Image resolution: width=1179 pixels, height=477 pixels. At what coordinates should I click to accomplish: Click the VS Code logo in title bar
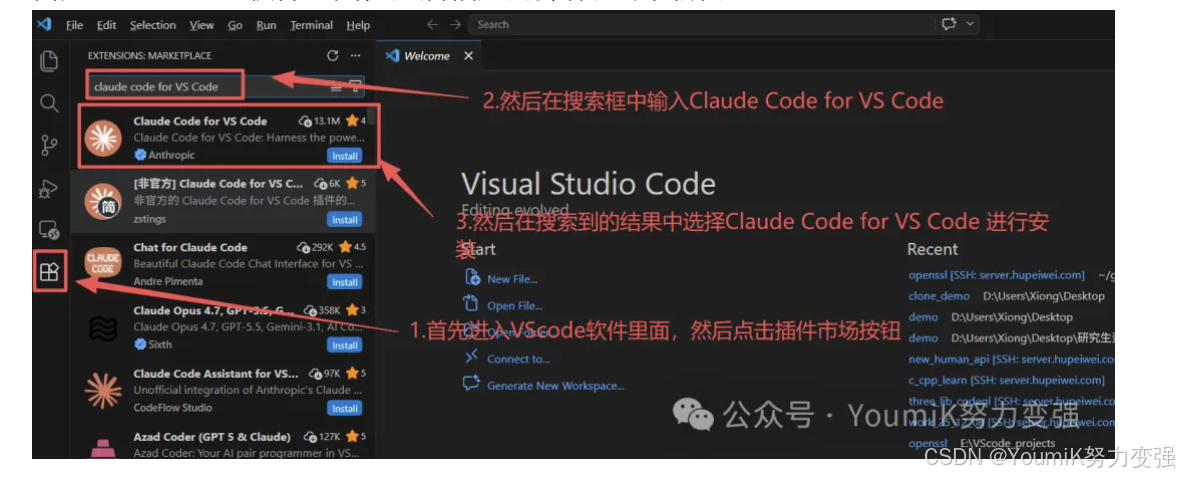44,24
